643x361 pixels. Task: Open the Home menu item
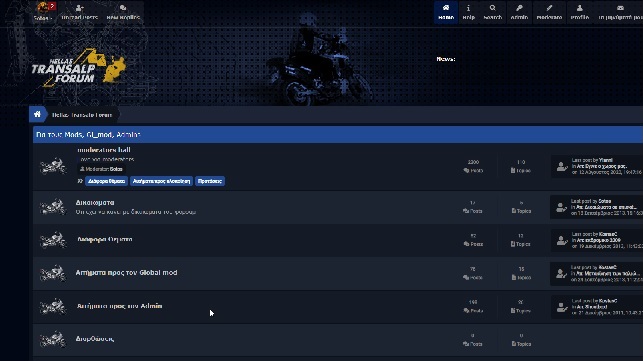(x=446, y=12)
